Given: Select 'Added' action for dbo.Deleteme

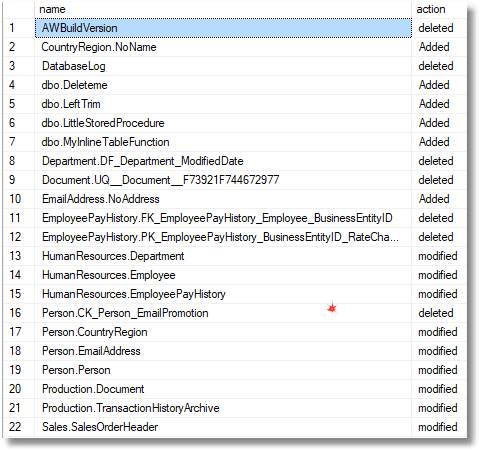Looking at the screenshot, I should (439, 85).
